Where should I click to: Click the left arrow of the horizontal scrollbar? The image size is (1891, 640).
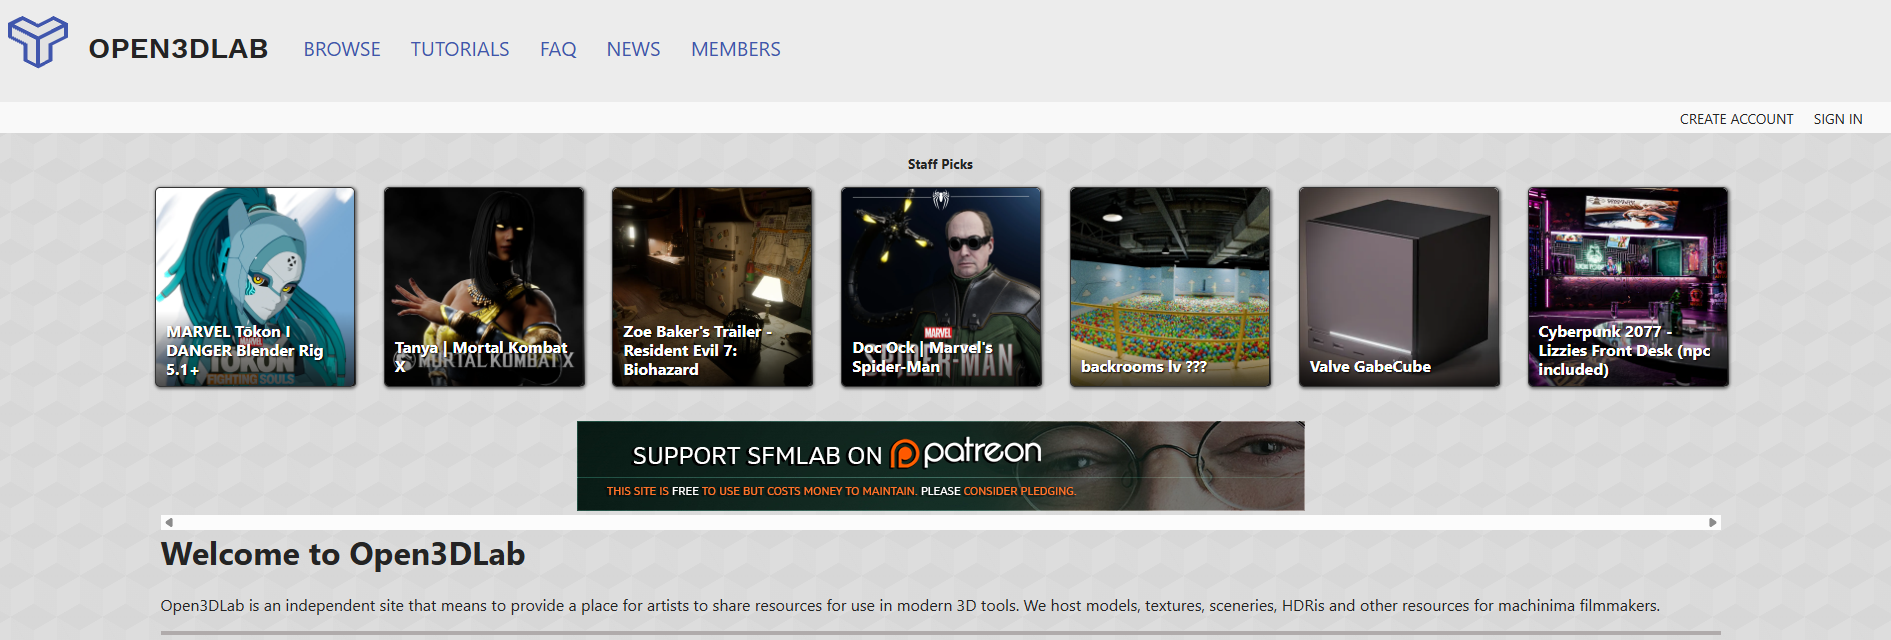pyautogui.click(x=169, y=522)
